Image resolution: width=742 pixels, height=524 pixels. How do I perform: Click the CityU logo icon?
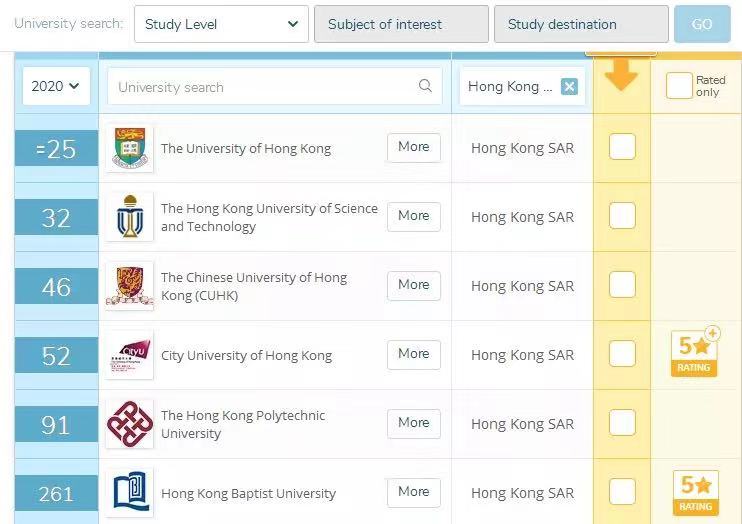click(x=130, y=355)
